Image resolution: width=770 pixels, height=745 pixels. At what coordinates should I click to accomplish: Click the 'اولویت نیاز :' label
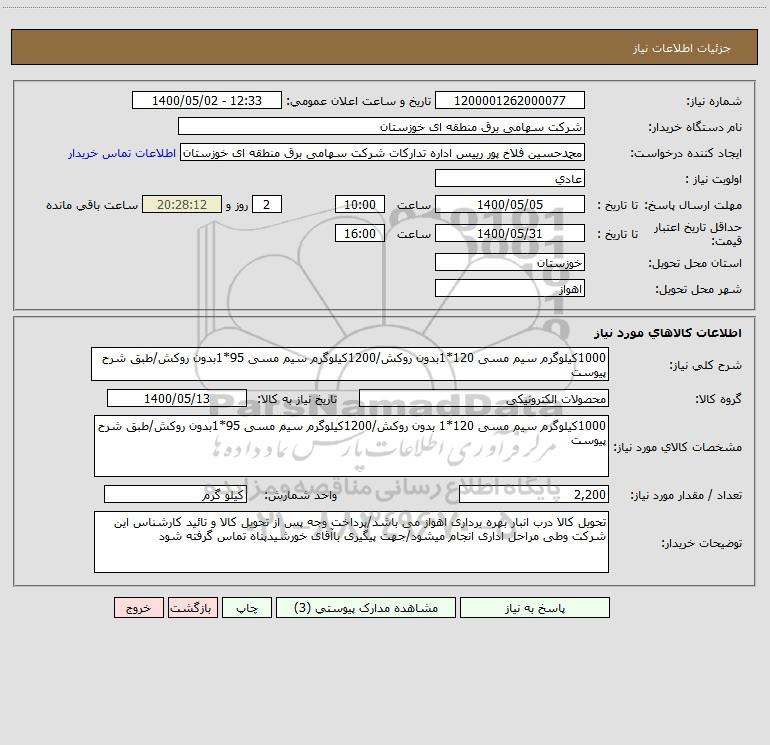pos(714,179)
